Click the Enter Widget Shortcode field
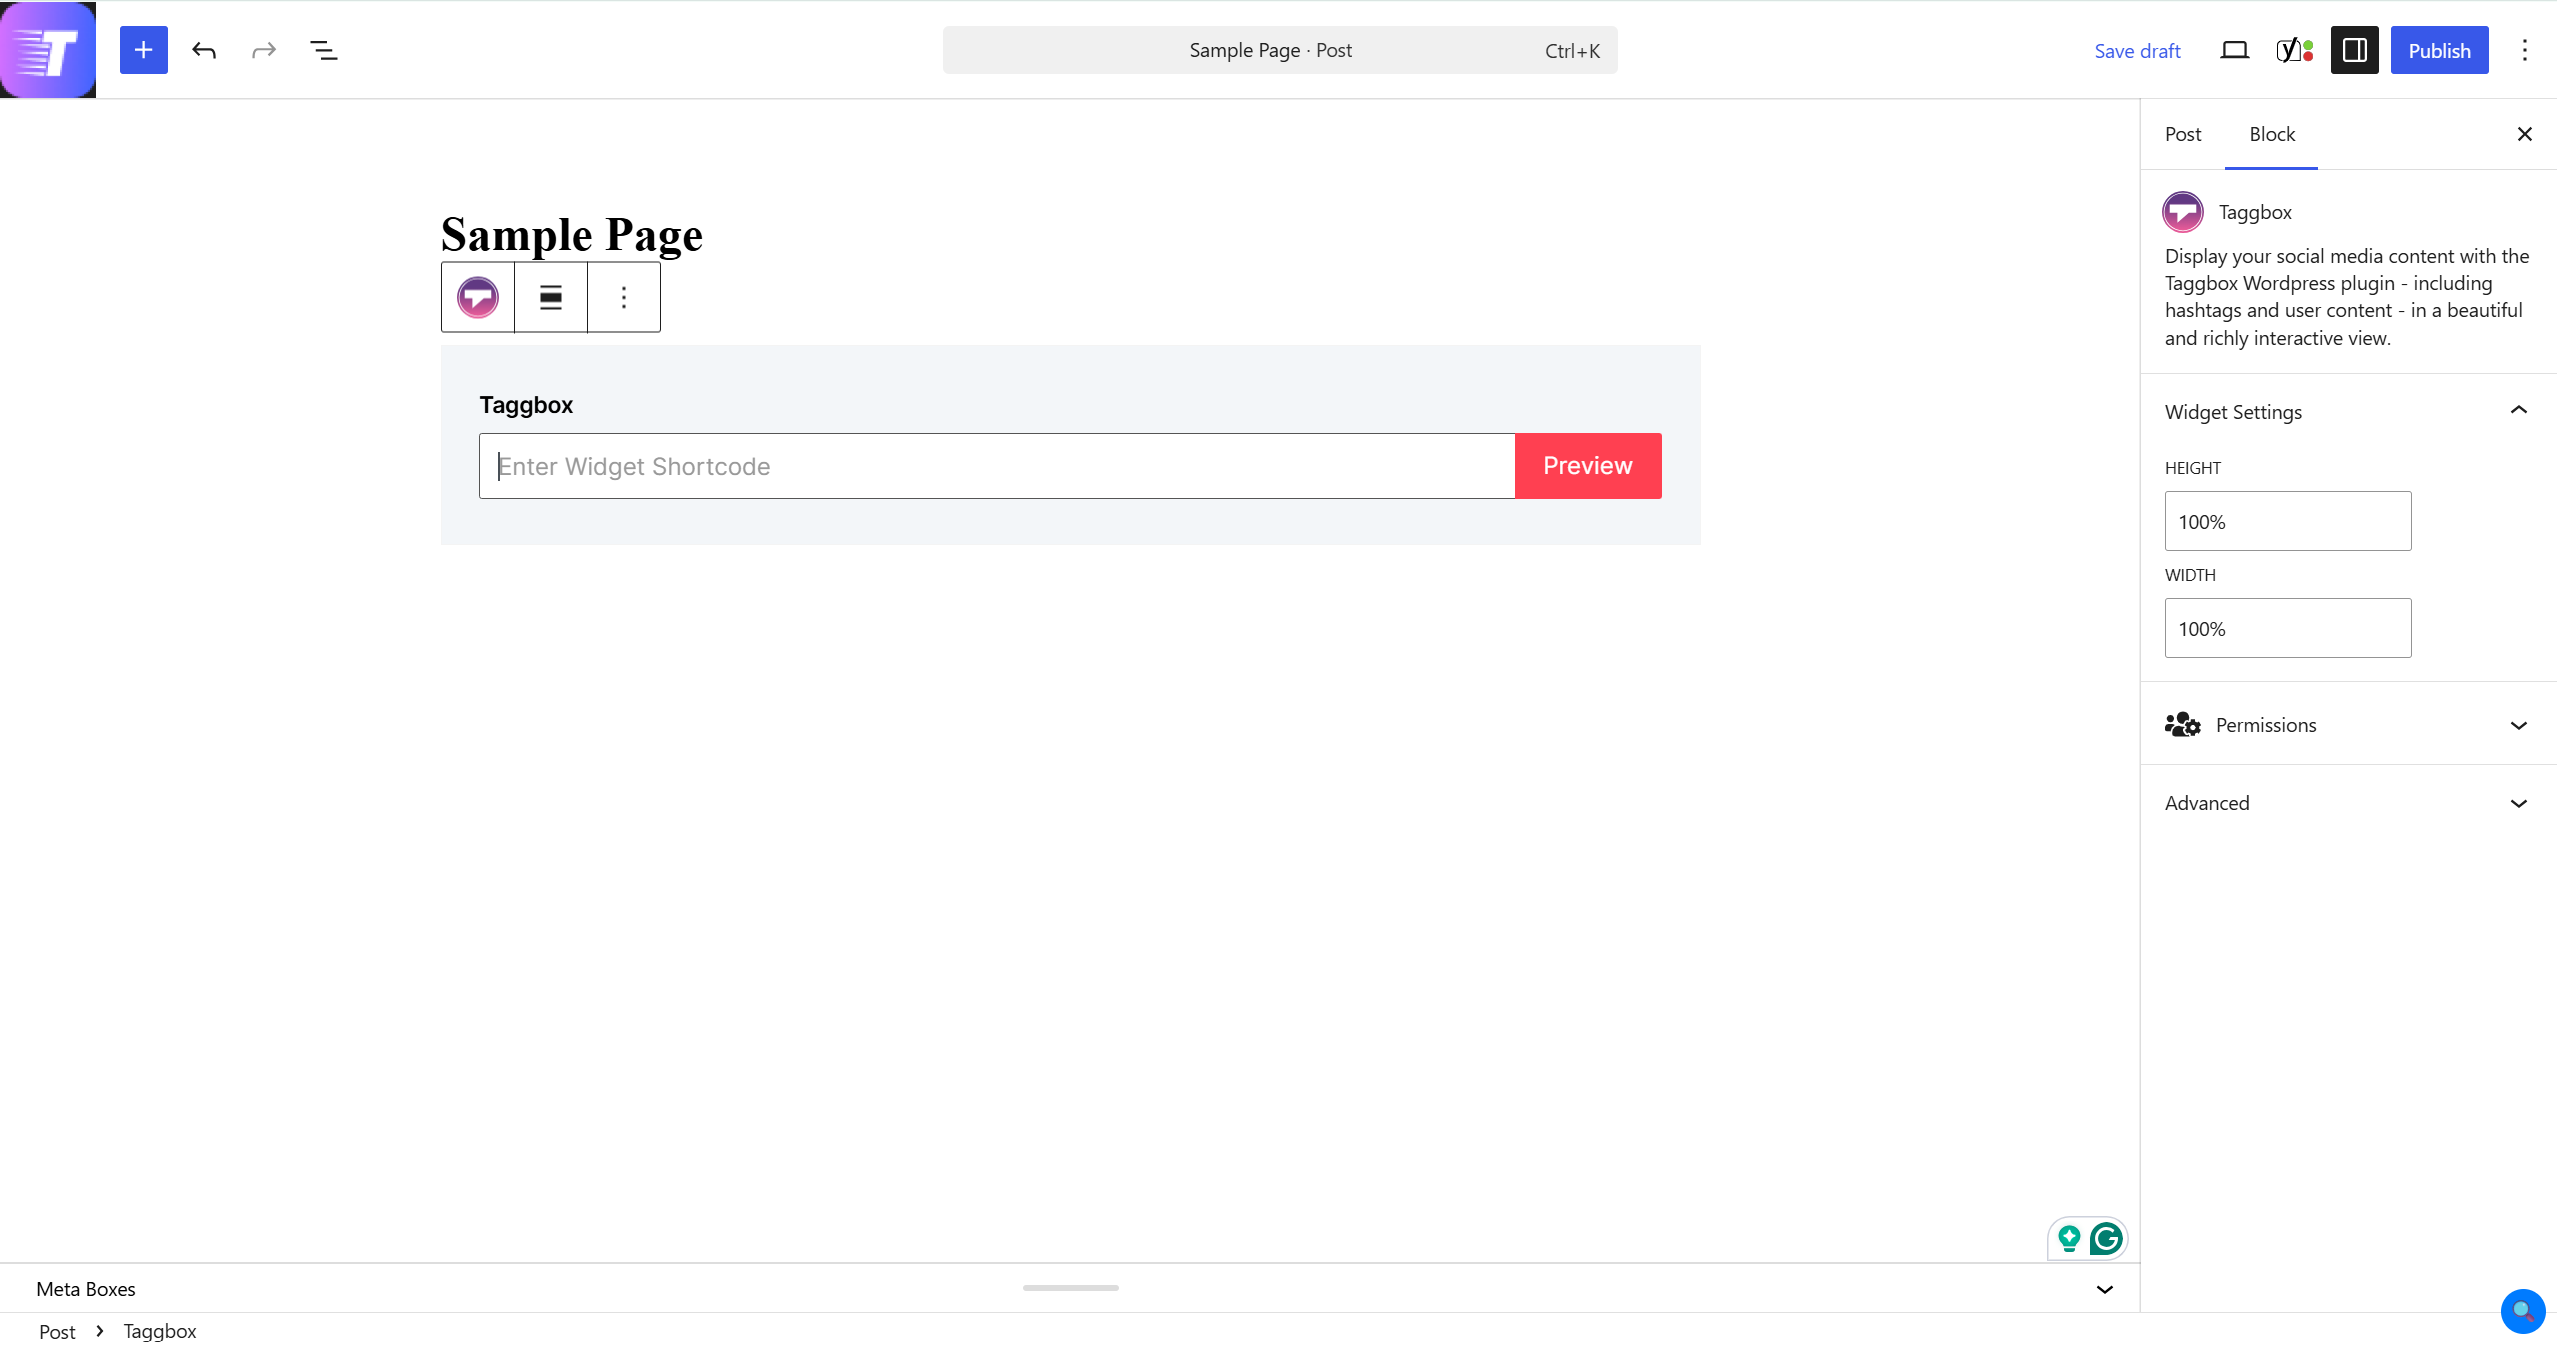 pyautogui.click(x=997, y=466)
